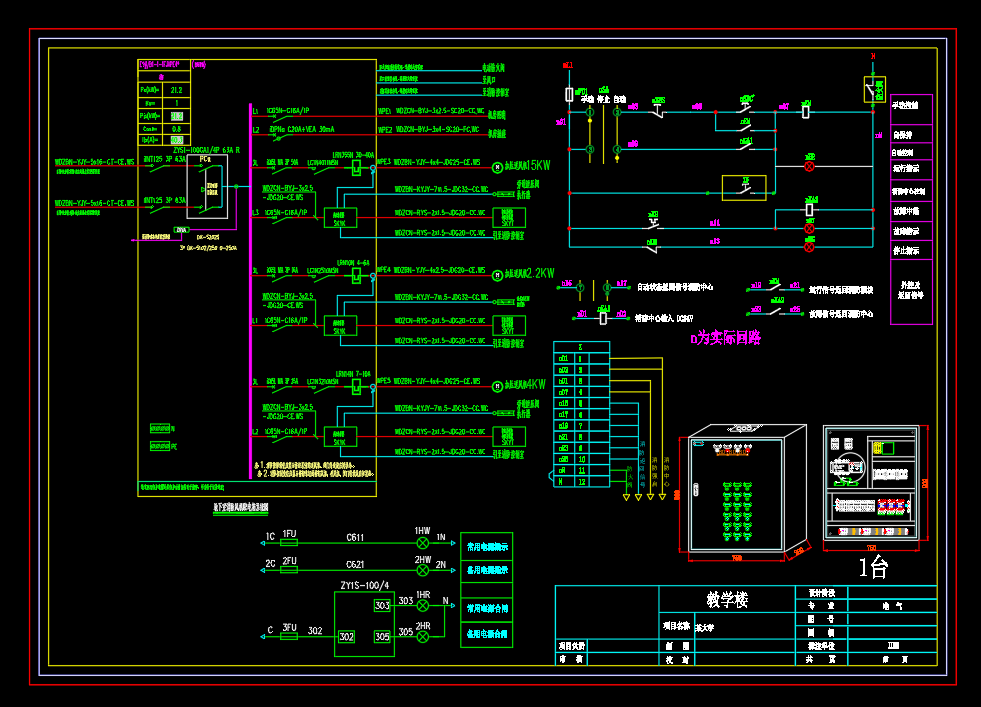Select the 2.2KW fan load text
This screenshot has height=707, width=981.
click(x=529, y=273)
